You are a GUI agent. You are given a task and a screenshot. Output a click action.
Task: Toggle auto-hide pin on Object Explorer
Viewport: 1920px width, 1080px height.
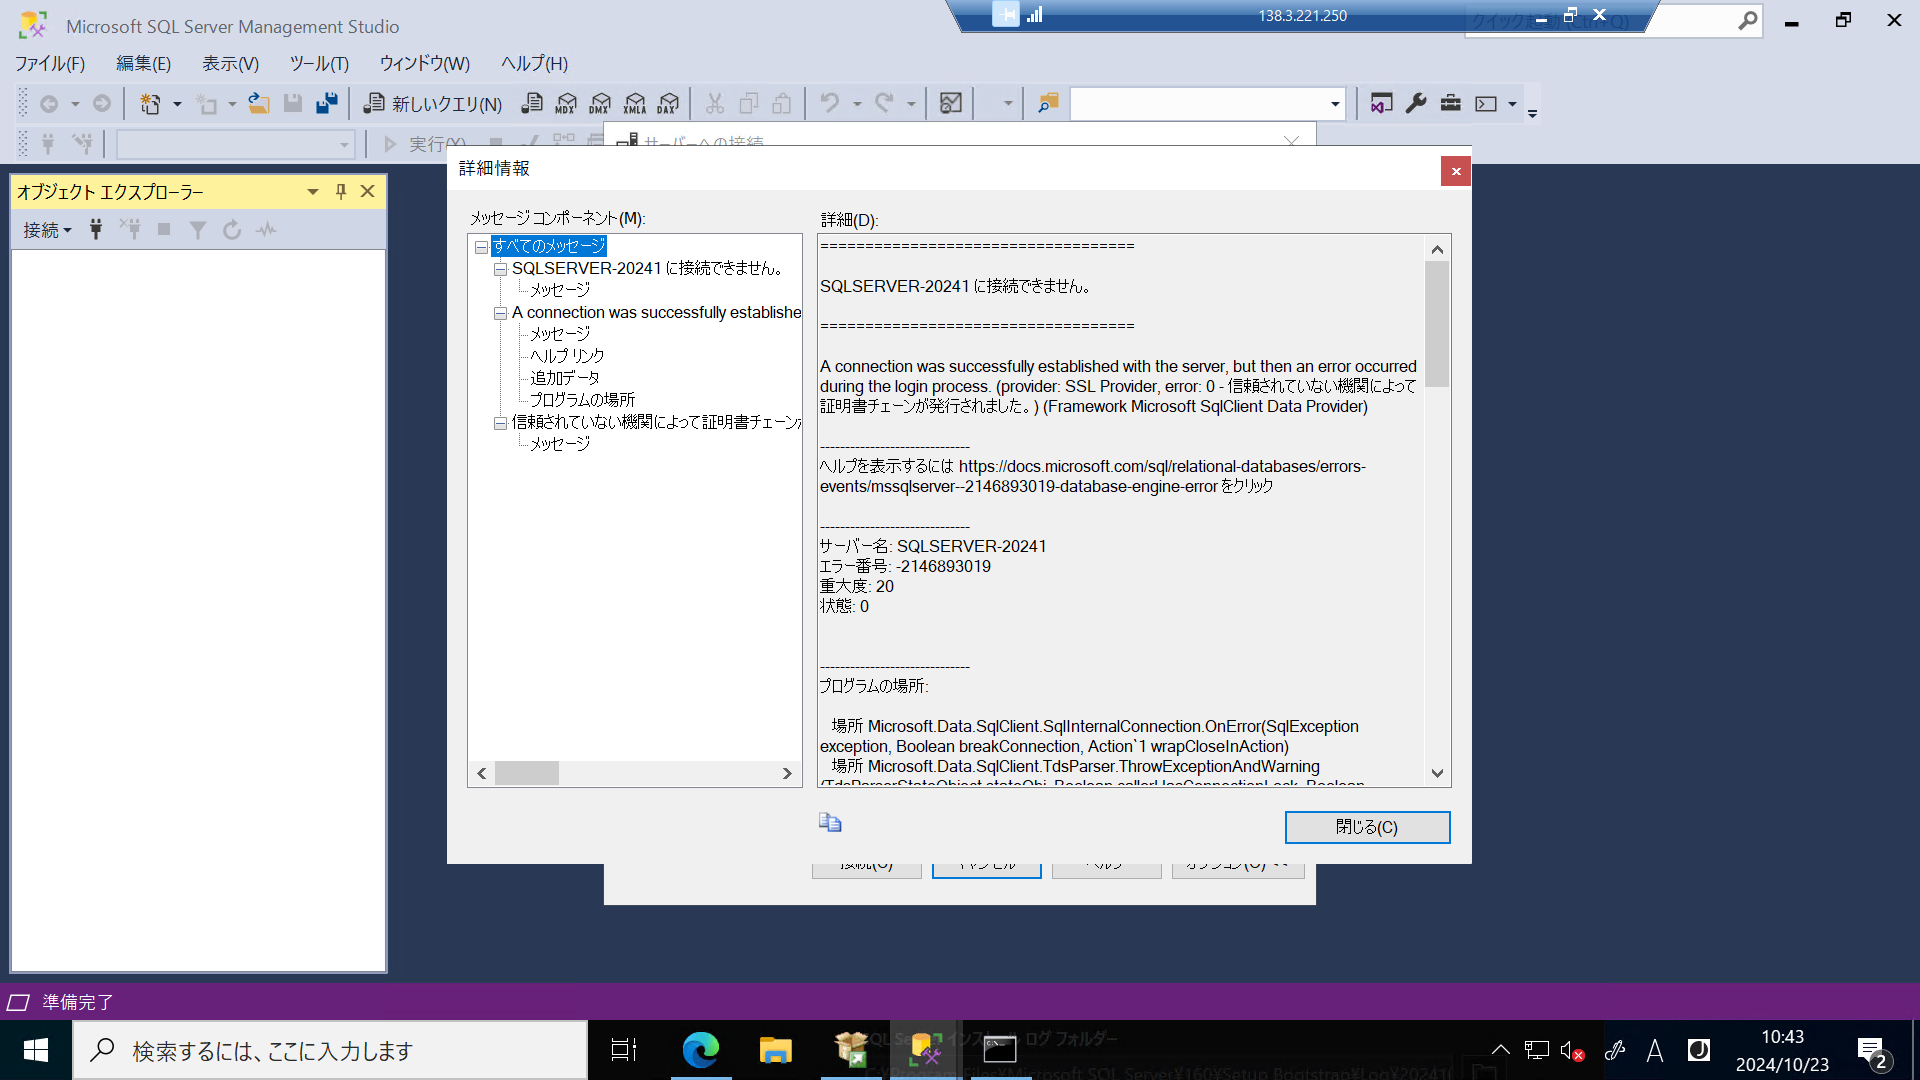click(x=340, y=191)
